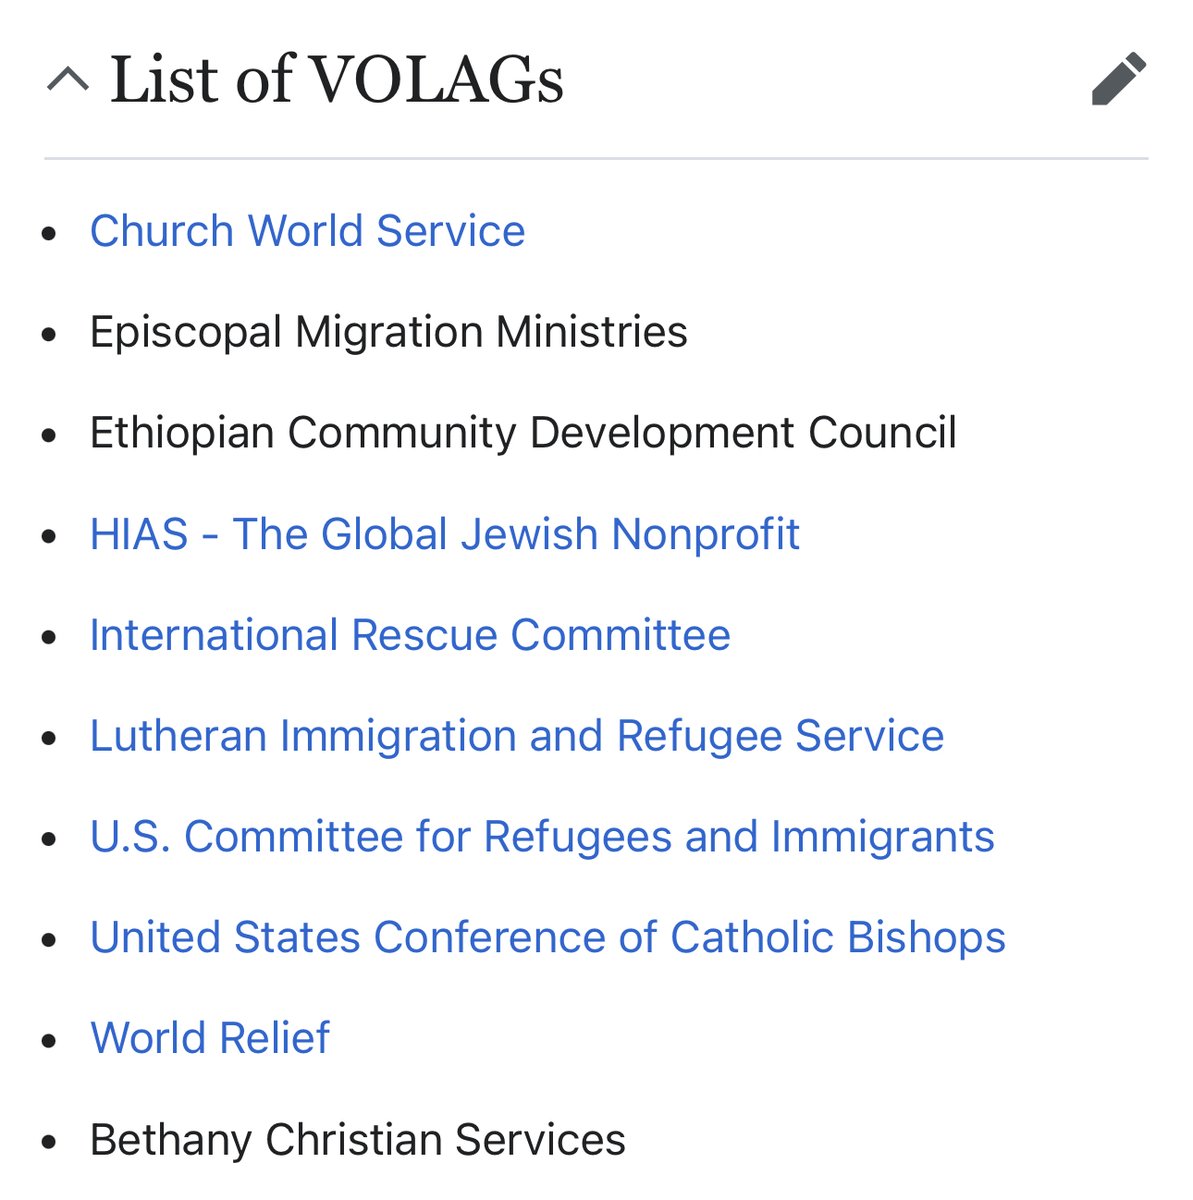This screenshot has width=1193, height=1200.
Task: Collapse the List of VOLAGs section
Action: point(68,79)
